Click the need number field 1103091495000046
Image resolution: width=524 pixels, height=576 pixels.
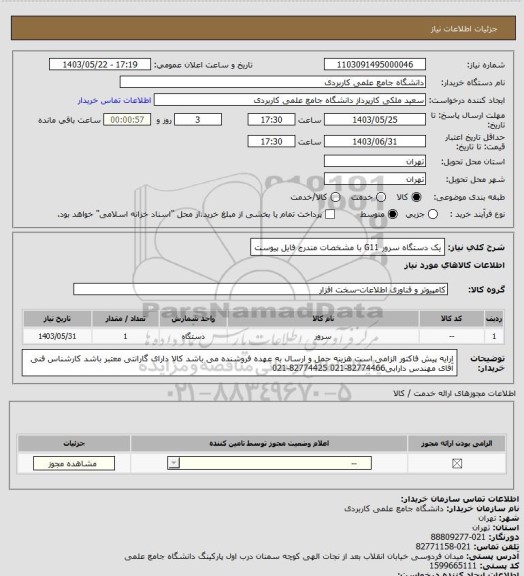(x=375, y=65)
